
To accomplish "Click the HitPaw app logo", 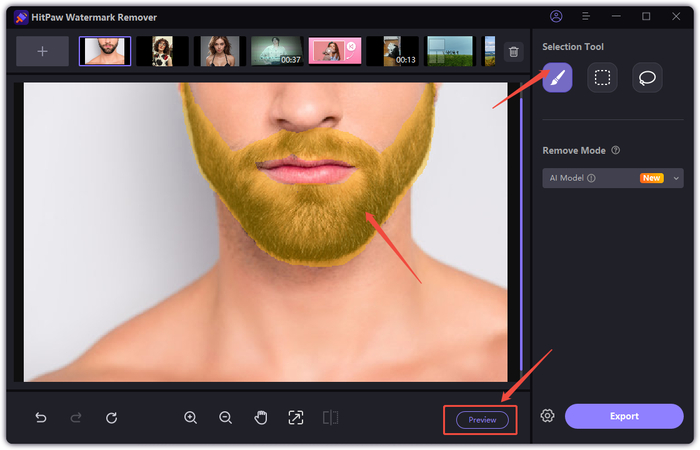I will [21, 17].
